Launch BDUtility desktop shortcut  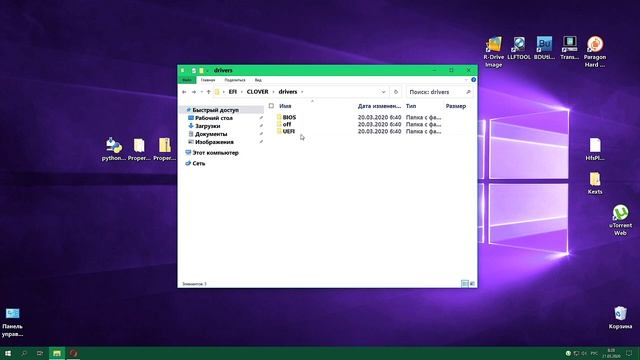pos(544,48)
